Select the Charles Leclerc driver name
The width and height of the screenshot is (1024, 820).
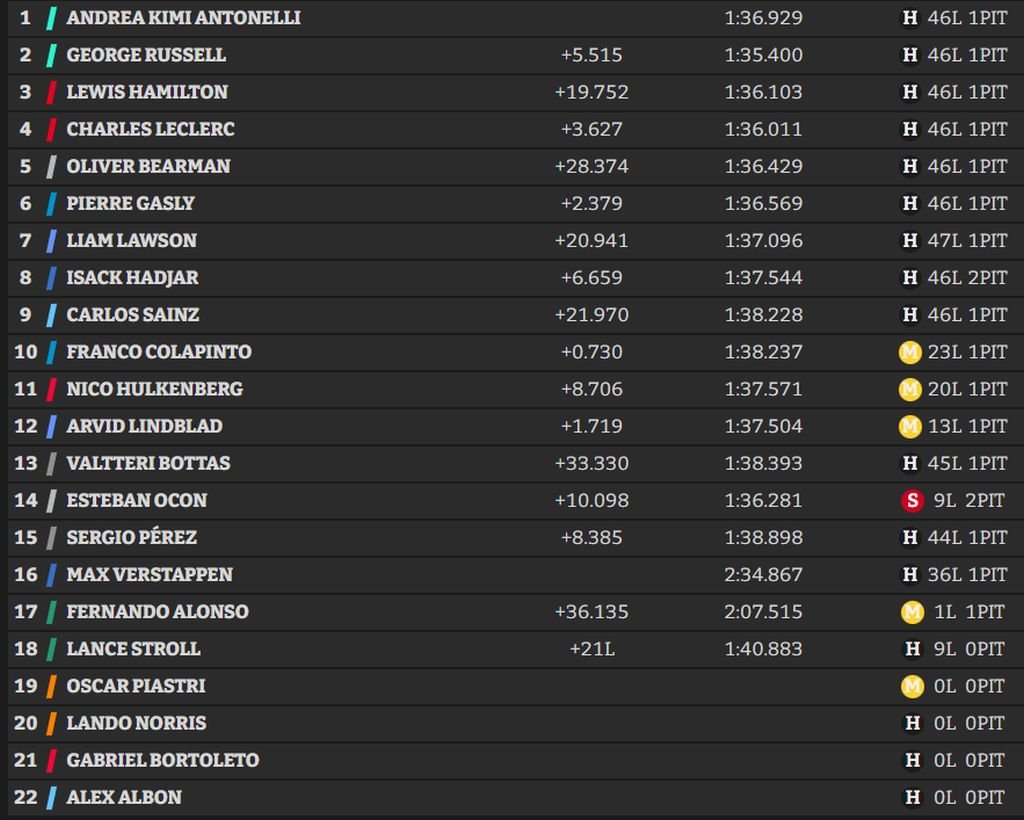coord(150,129)
